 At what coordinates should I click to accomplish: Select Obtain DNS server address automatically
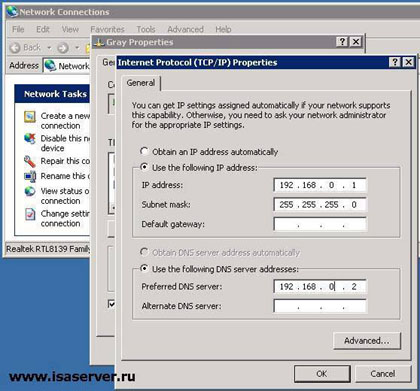point(144,252)
